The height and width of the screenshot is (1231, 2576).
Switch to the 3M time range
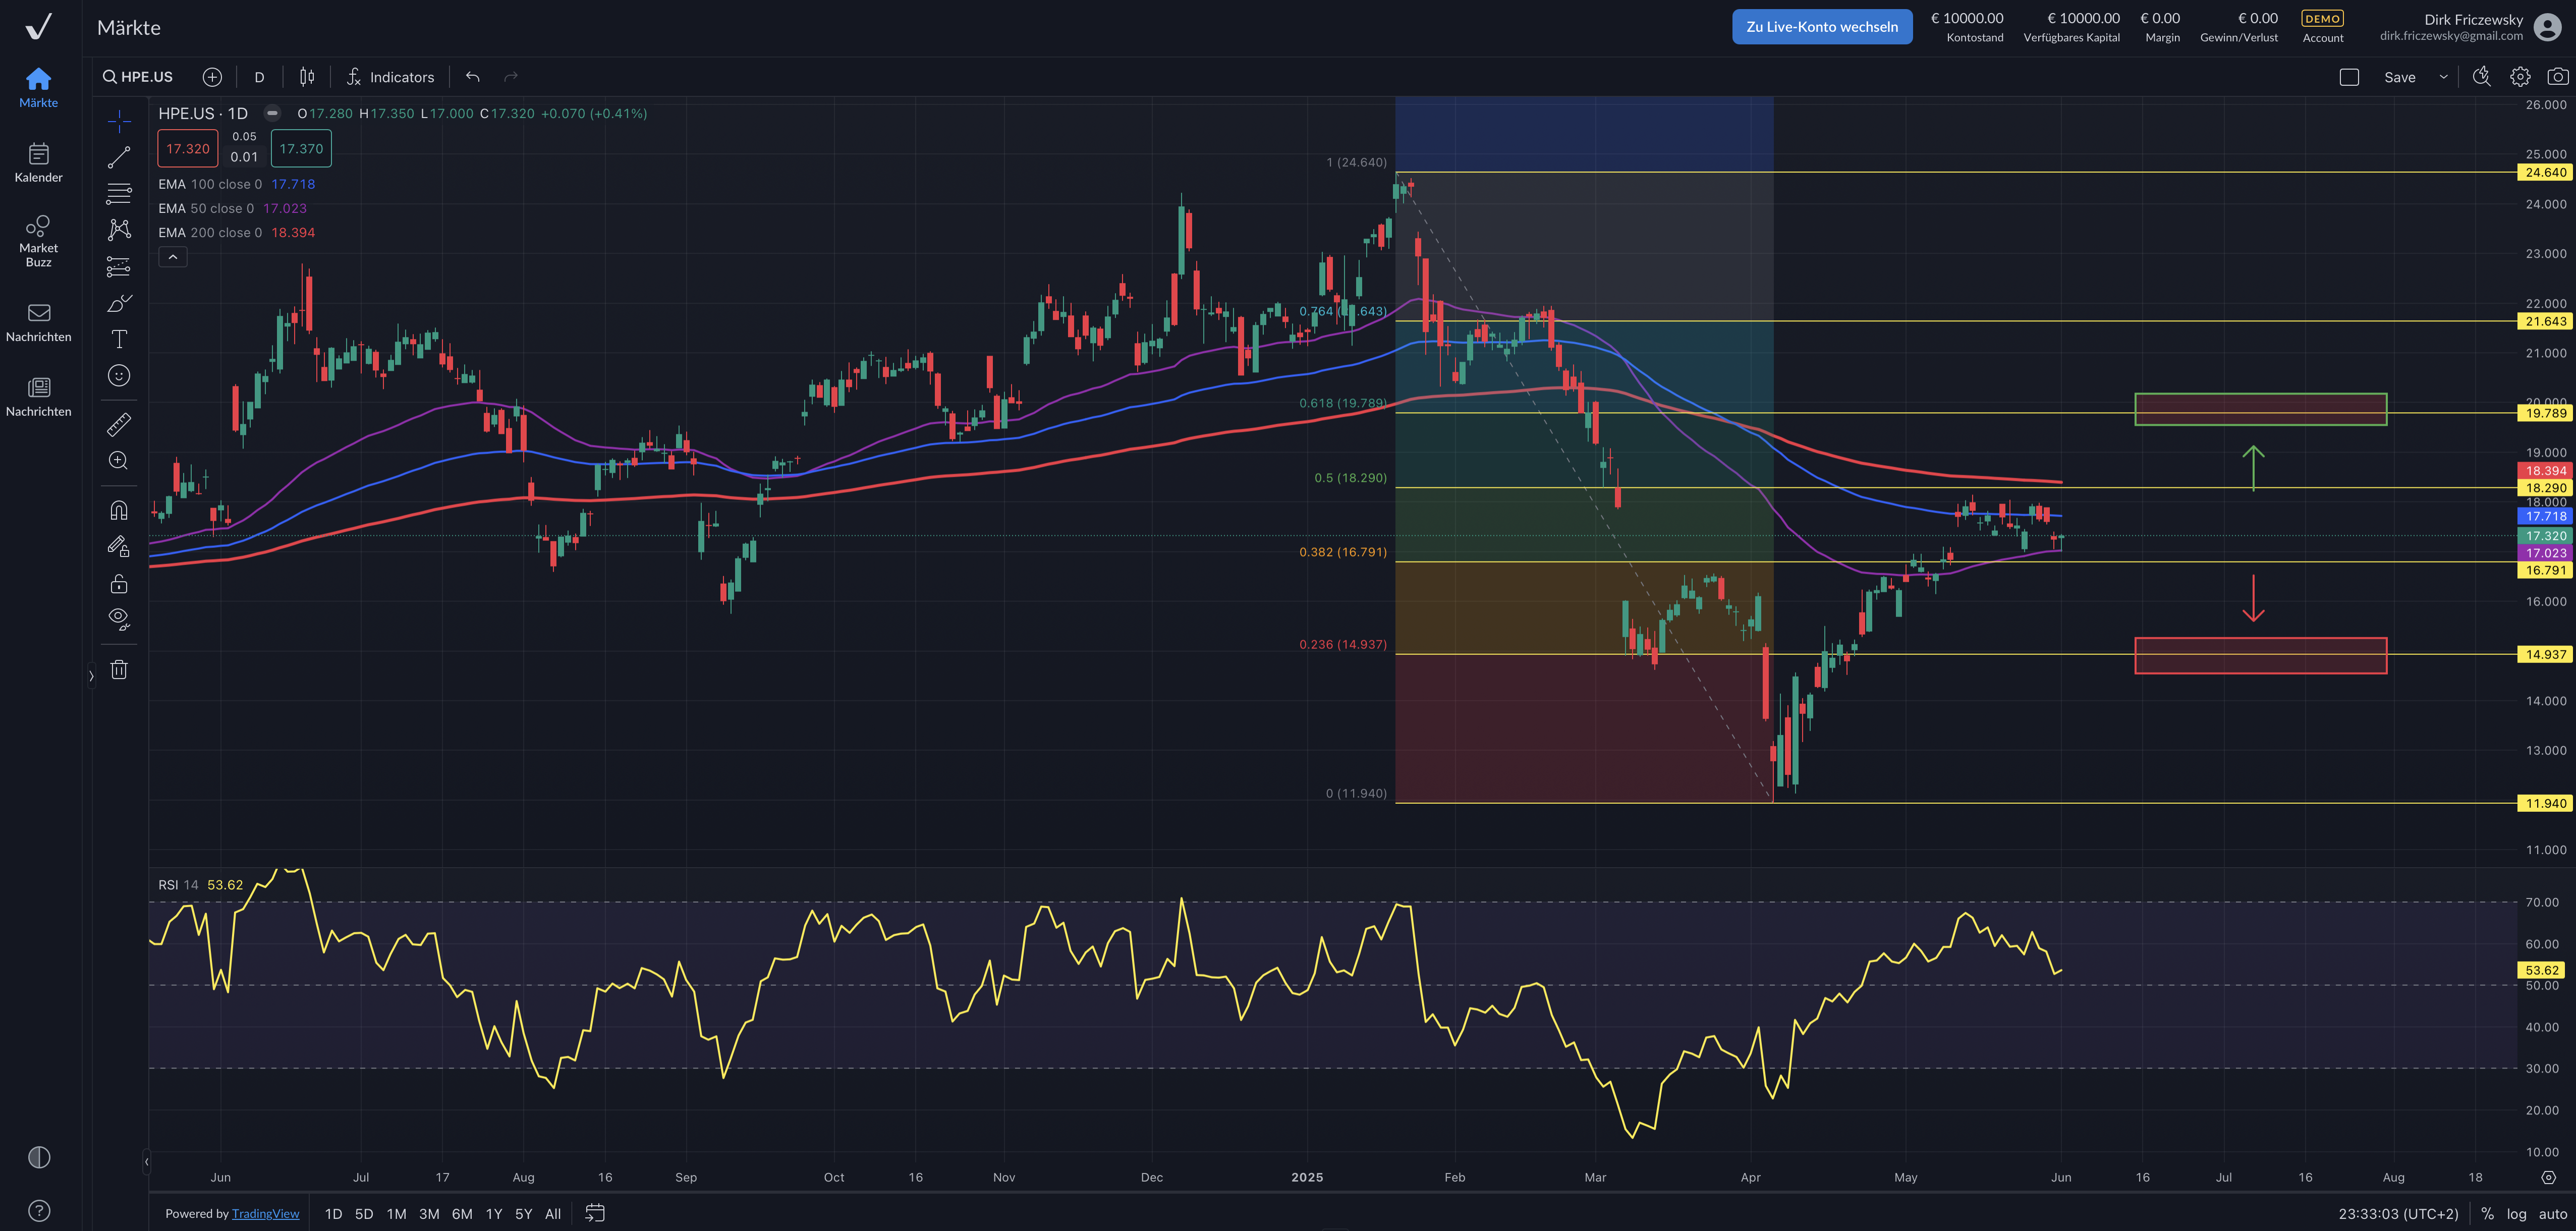[x=429, y=1213]
